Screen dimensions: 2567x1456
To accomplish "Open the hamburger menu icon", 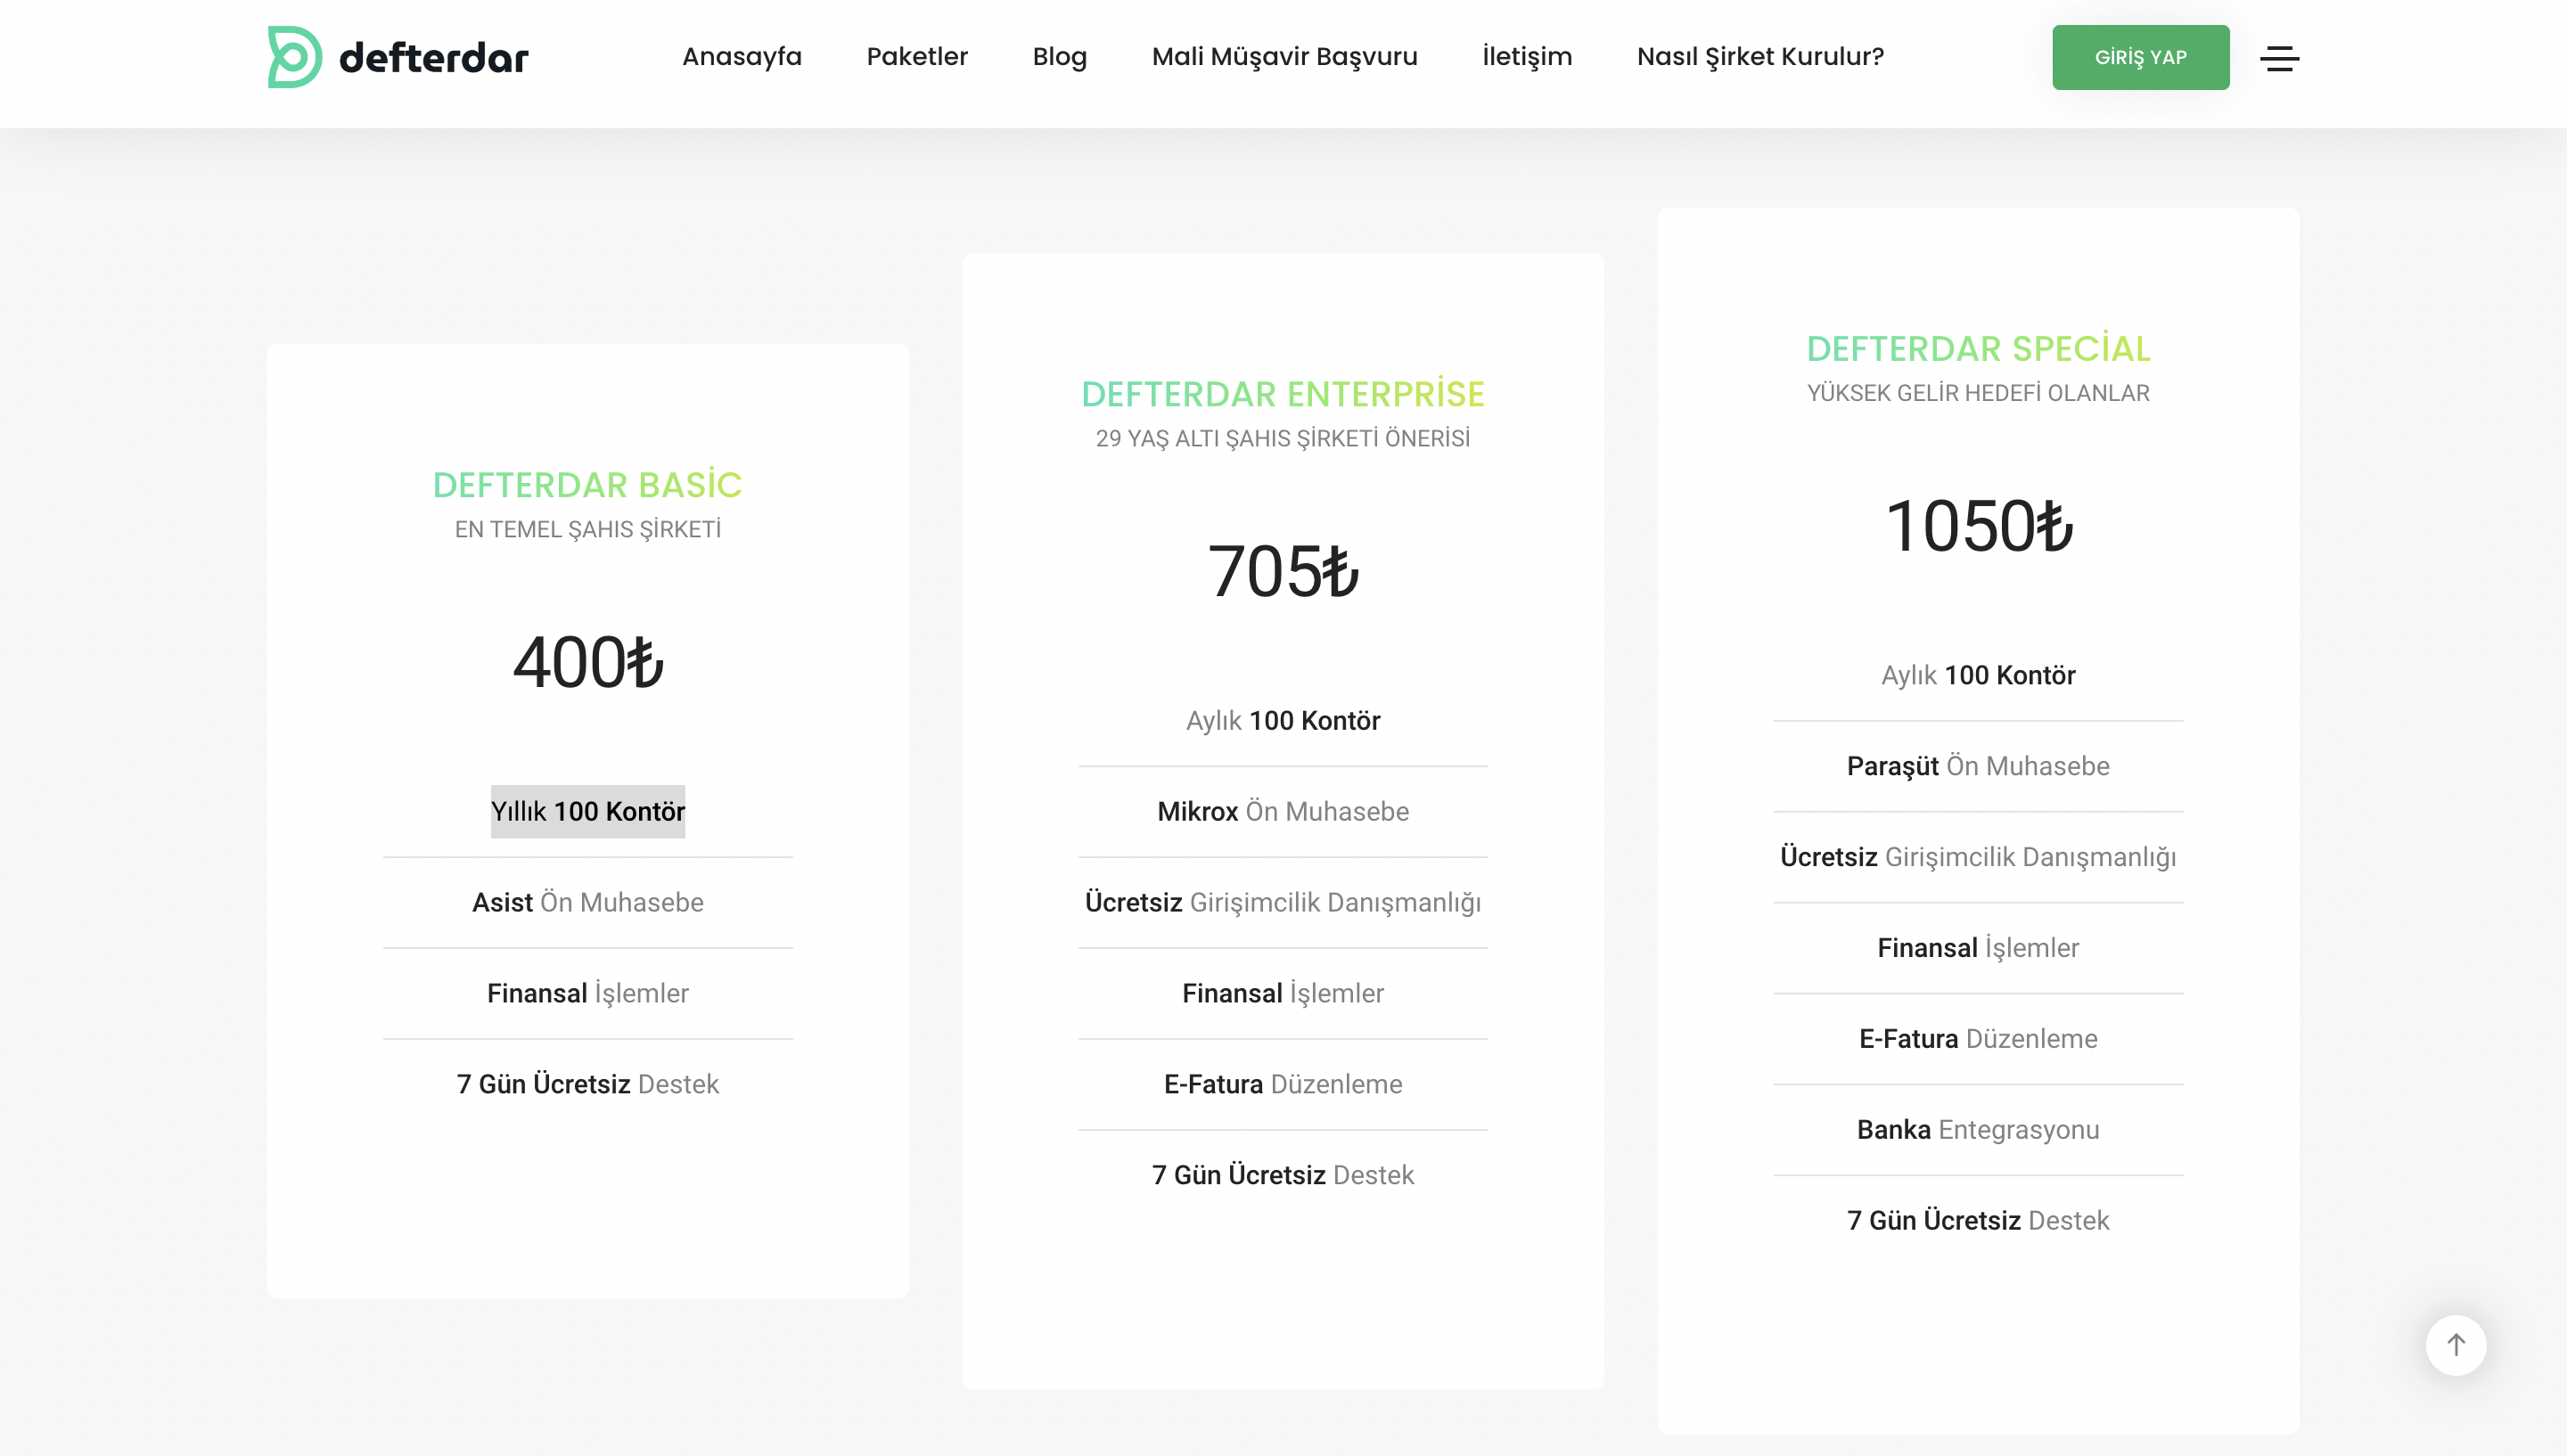I will 2279,58.
